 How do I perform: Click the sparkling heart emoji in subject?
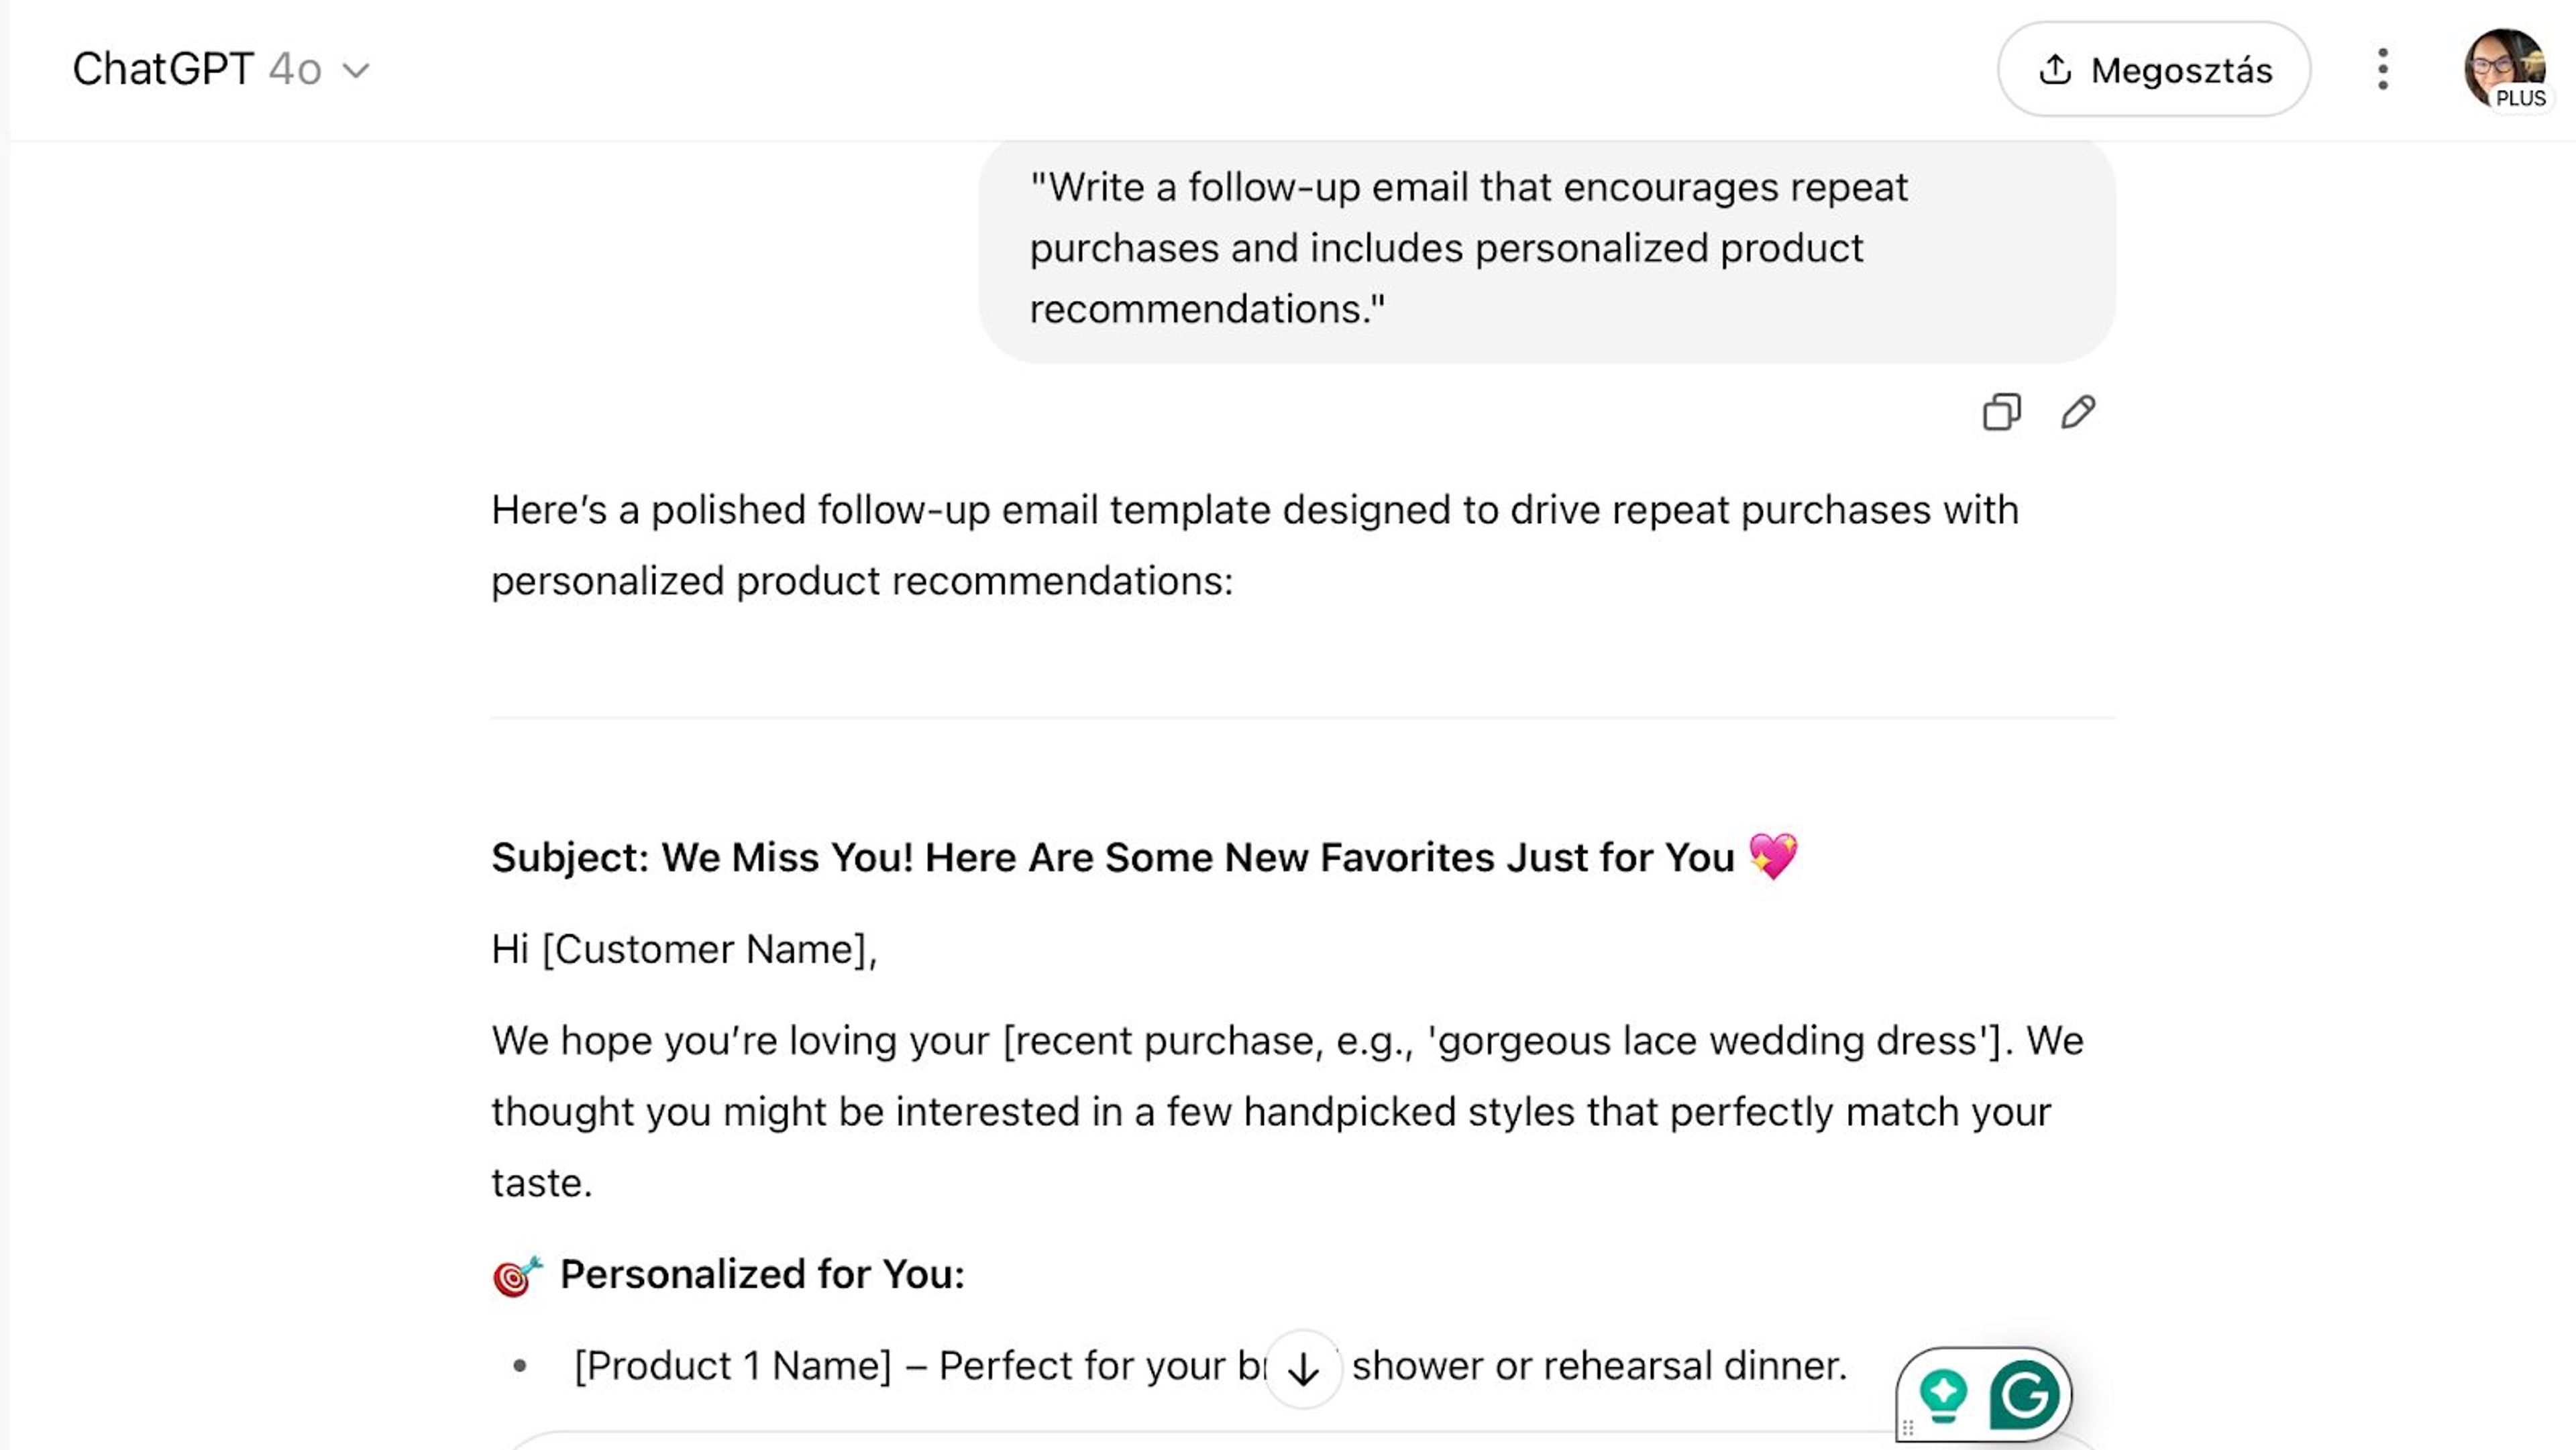click(1773, 857)
